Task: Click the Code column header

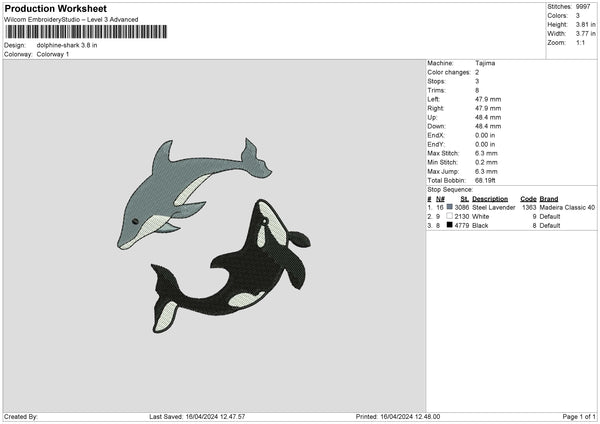Action: tap(528, 198)
